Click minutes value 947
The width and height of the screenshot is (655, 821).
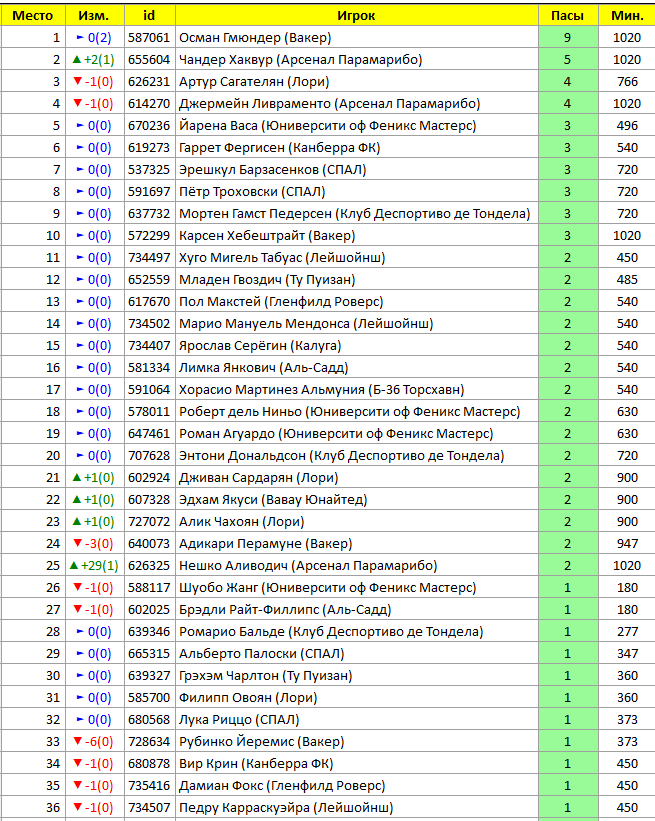tap(627, 543)
